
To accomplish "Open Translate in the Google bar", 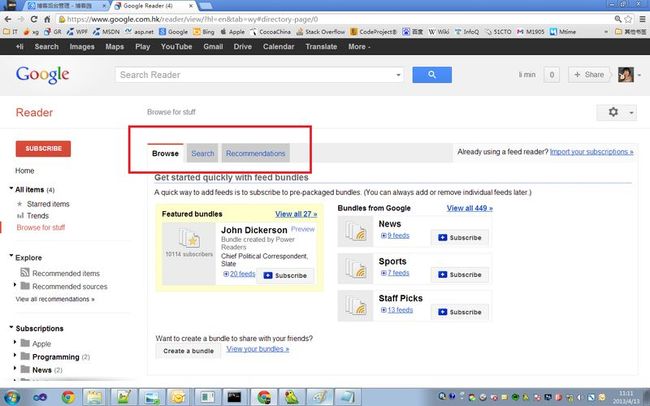I will [321, 46].
